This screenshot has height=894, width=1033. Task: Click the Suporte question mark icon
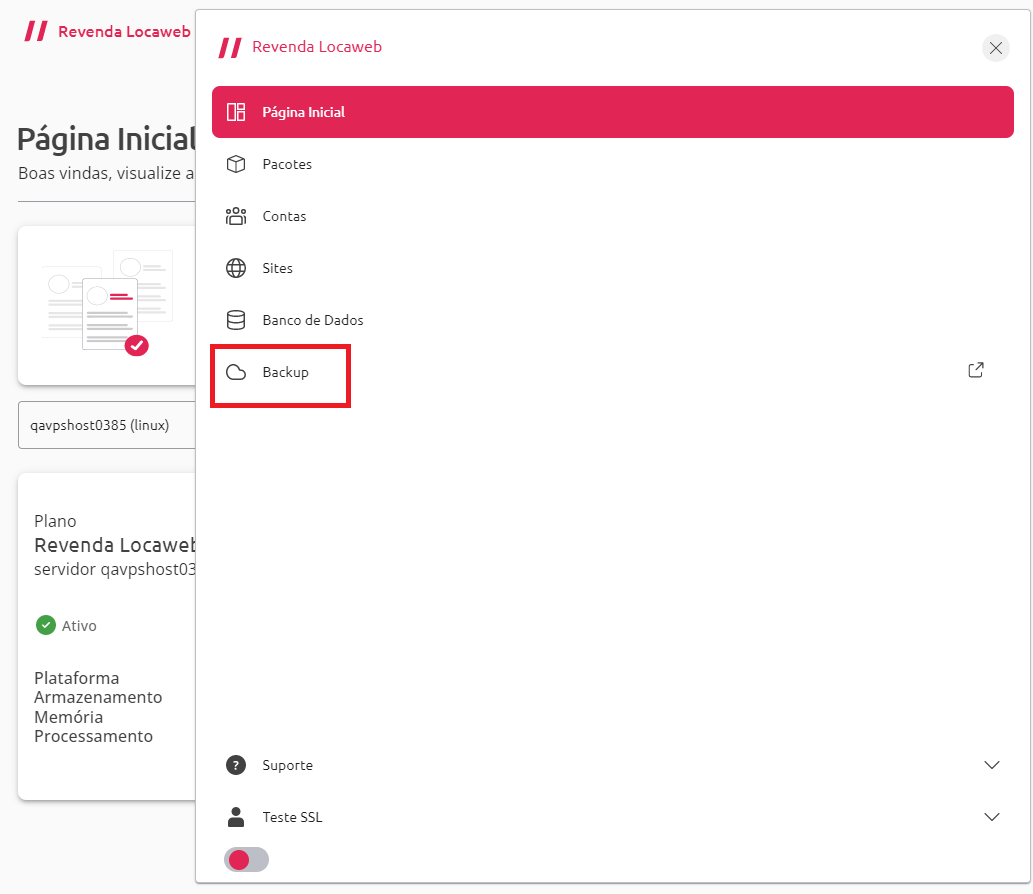coord(236,765)
